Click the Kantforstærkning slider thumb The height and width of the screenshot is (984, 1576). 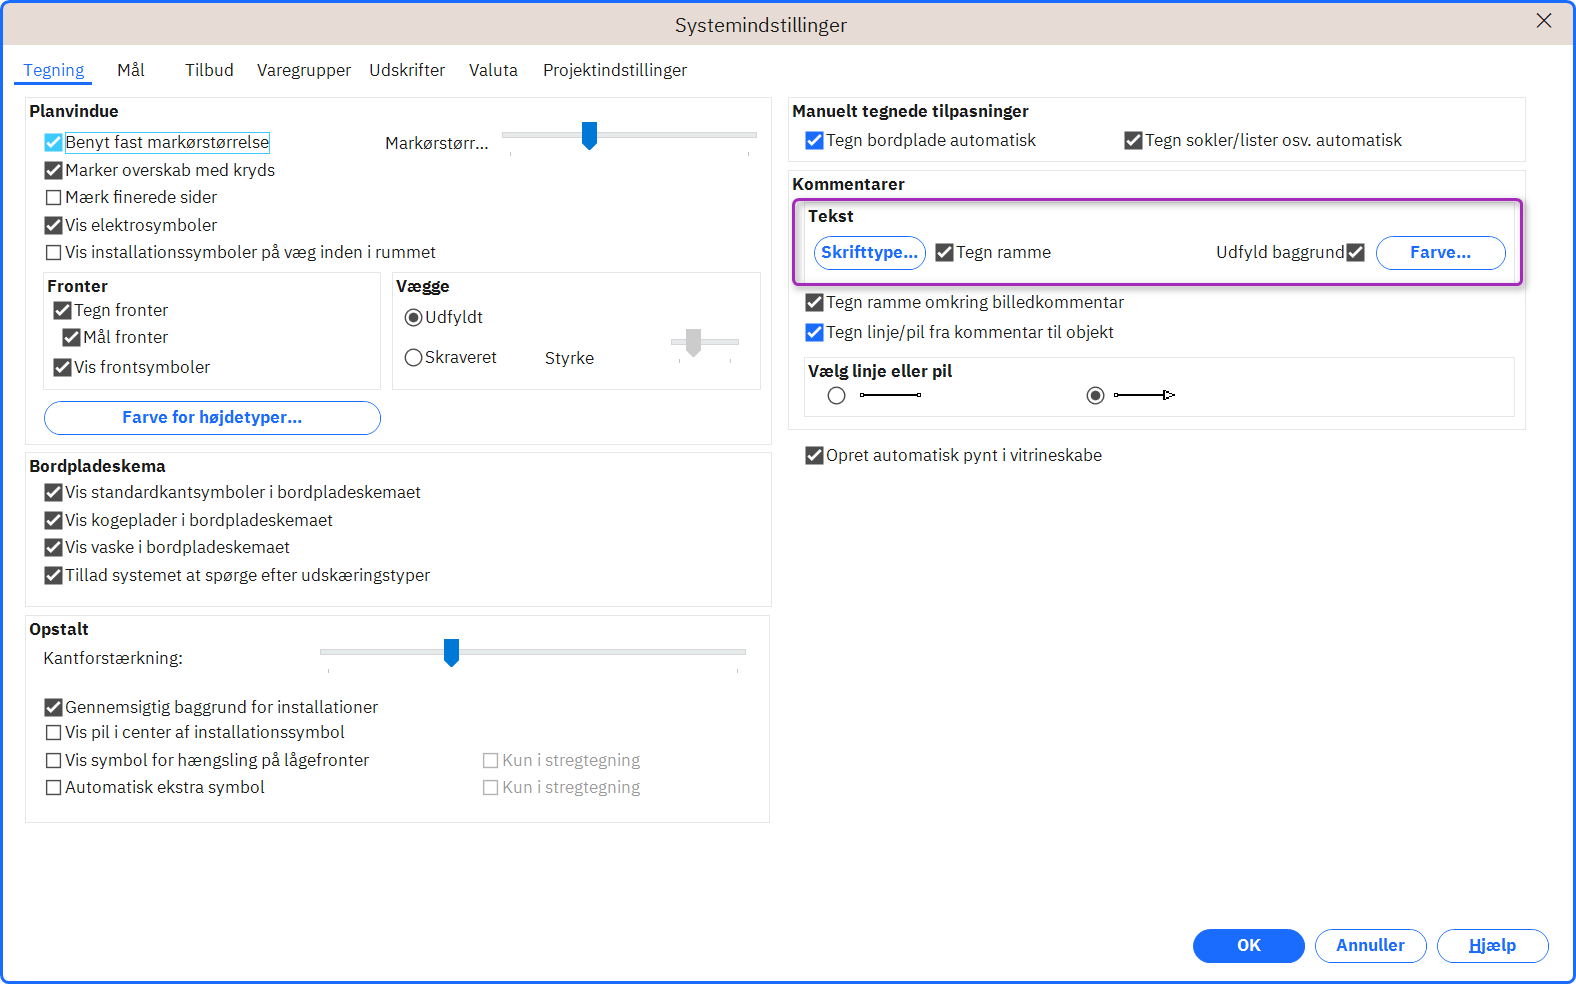pyautogui.click(x=451, y=653)
